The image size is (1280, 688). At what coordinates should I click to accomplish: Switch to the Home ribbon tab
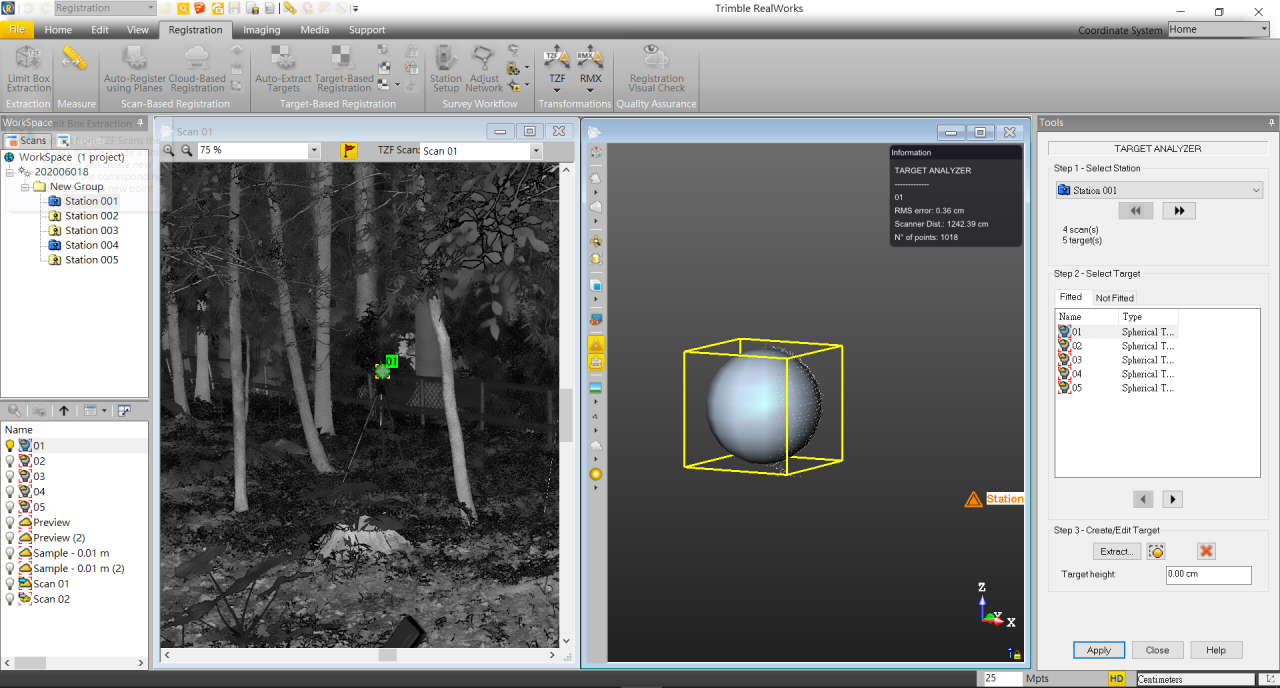58,30
